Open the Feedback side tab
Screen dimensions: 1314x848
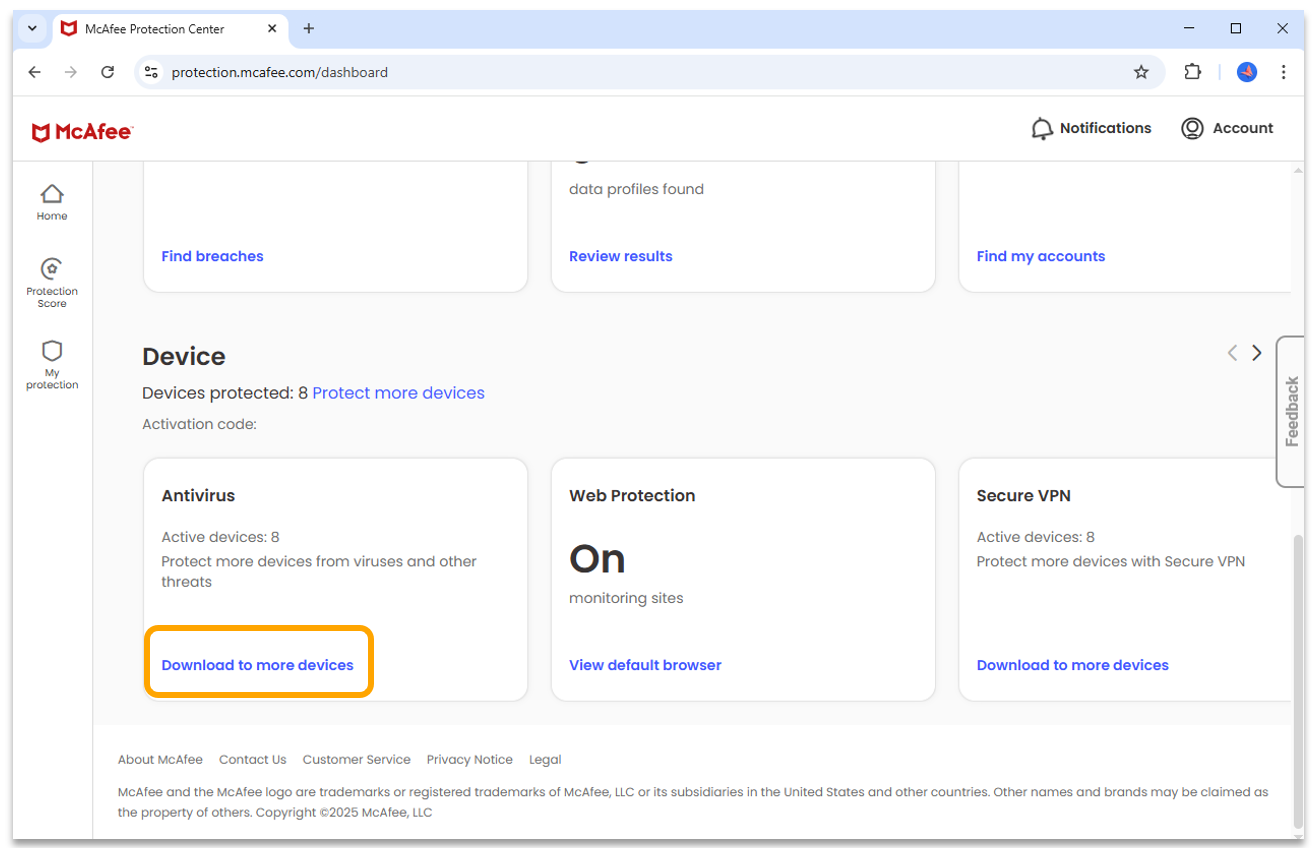point(1291,411)
